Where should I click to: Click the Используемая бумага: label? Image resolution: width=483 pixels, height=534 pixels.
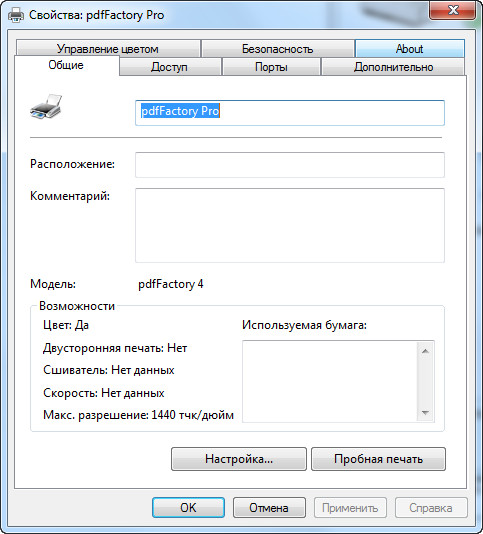304,325
